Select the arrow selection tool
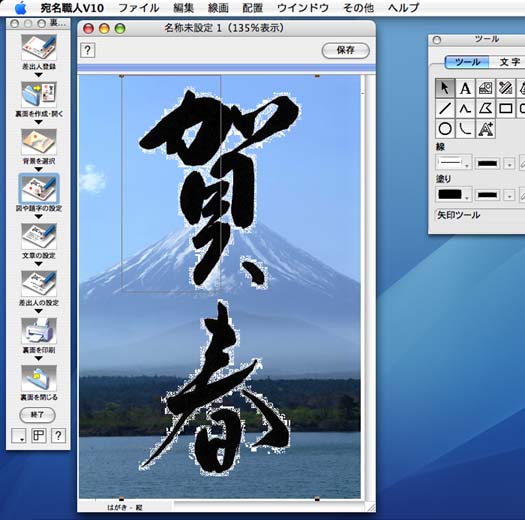The height and width of the screenshot is (520, 525). click(x=445, y=88)
